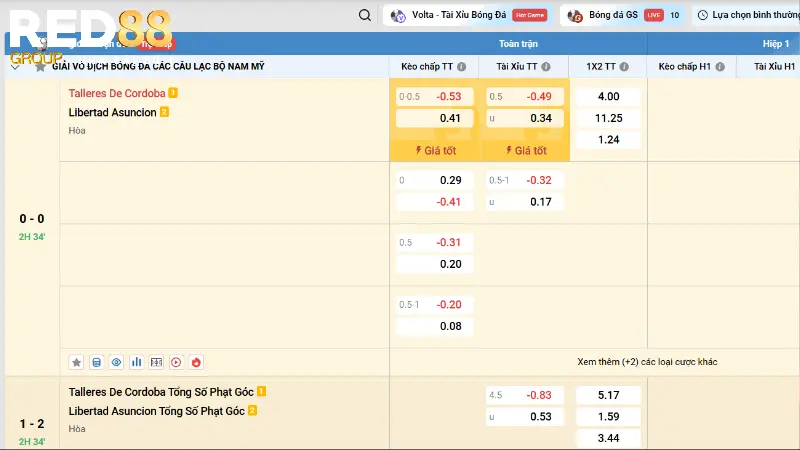Open the search magnifier icon
800x450 pixels.
tap(364, 15)
